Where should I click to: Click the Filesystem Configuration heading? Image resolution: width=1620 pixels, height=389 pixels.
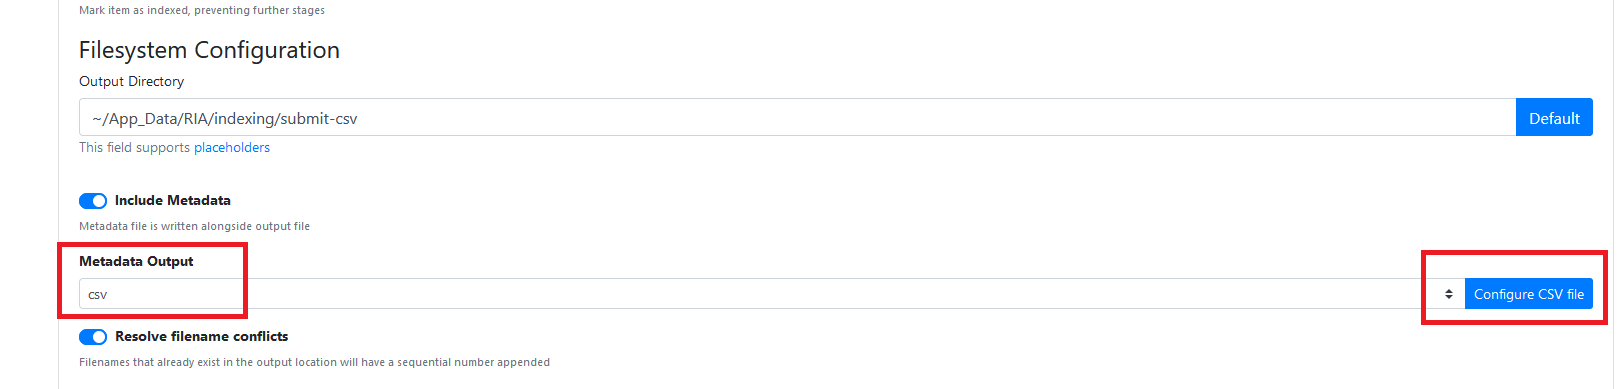coord(209,50)
